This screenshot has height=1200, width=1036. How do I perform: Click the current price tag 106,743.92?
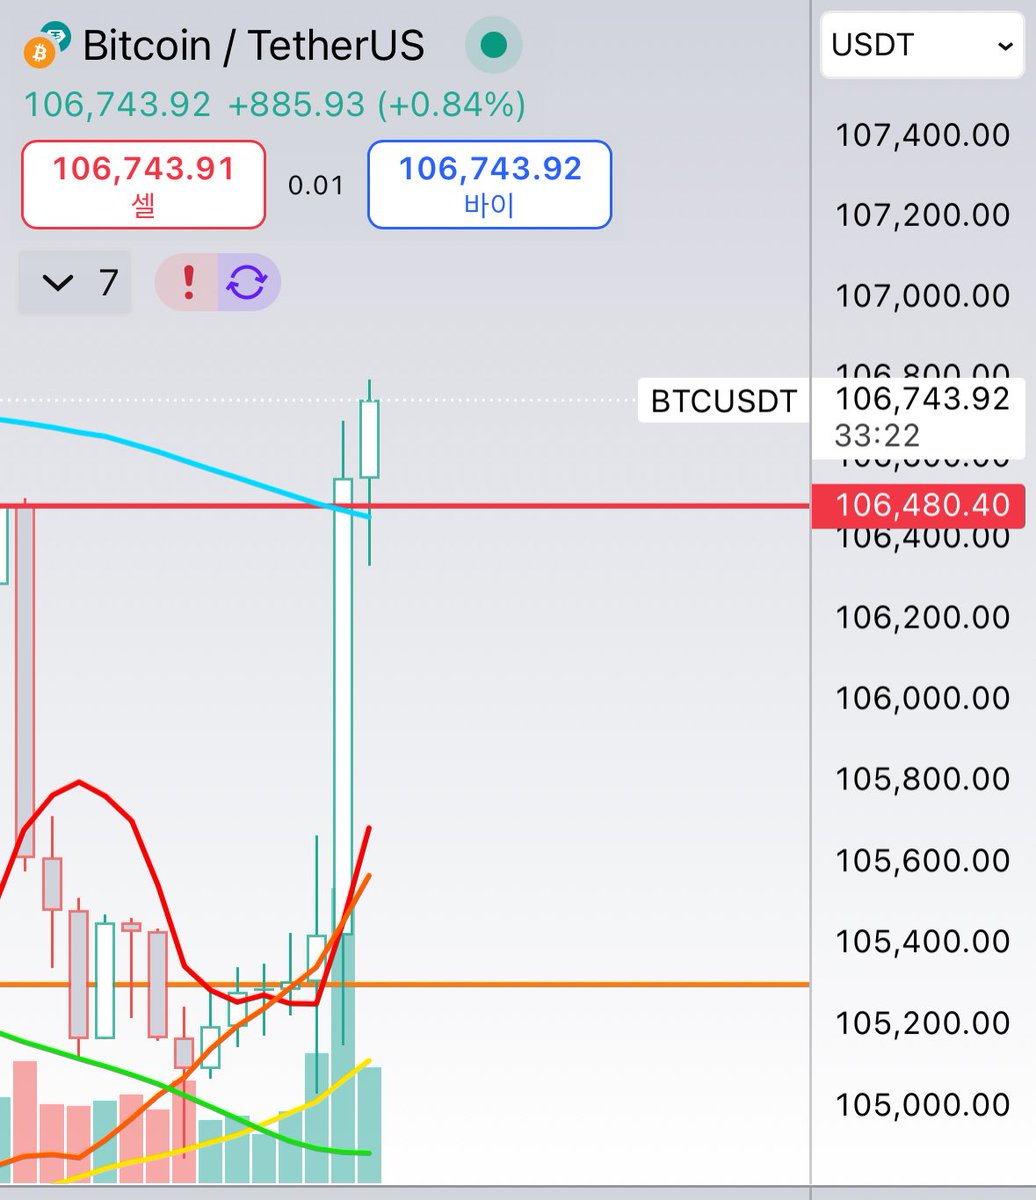point(922,399)
